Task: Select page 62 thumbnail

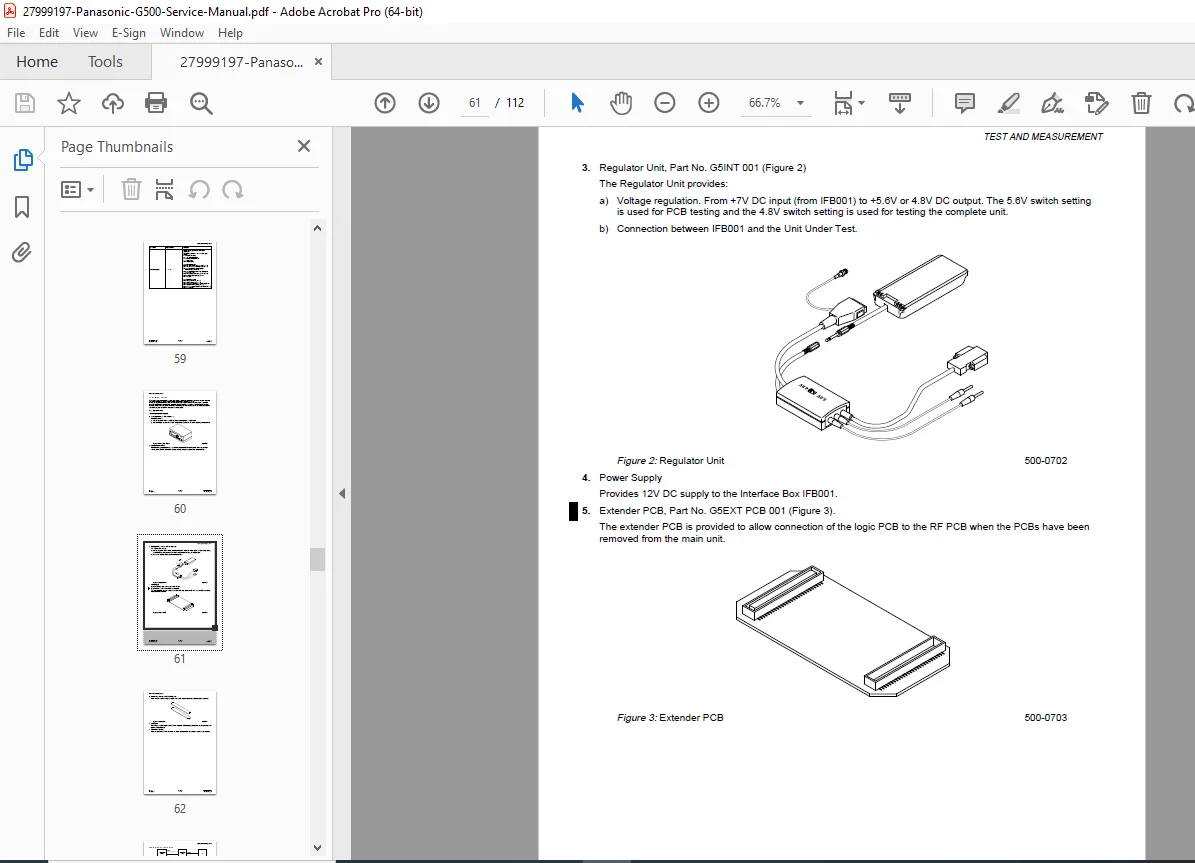Action: click(x=180, y=743)
